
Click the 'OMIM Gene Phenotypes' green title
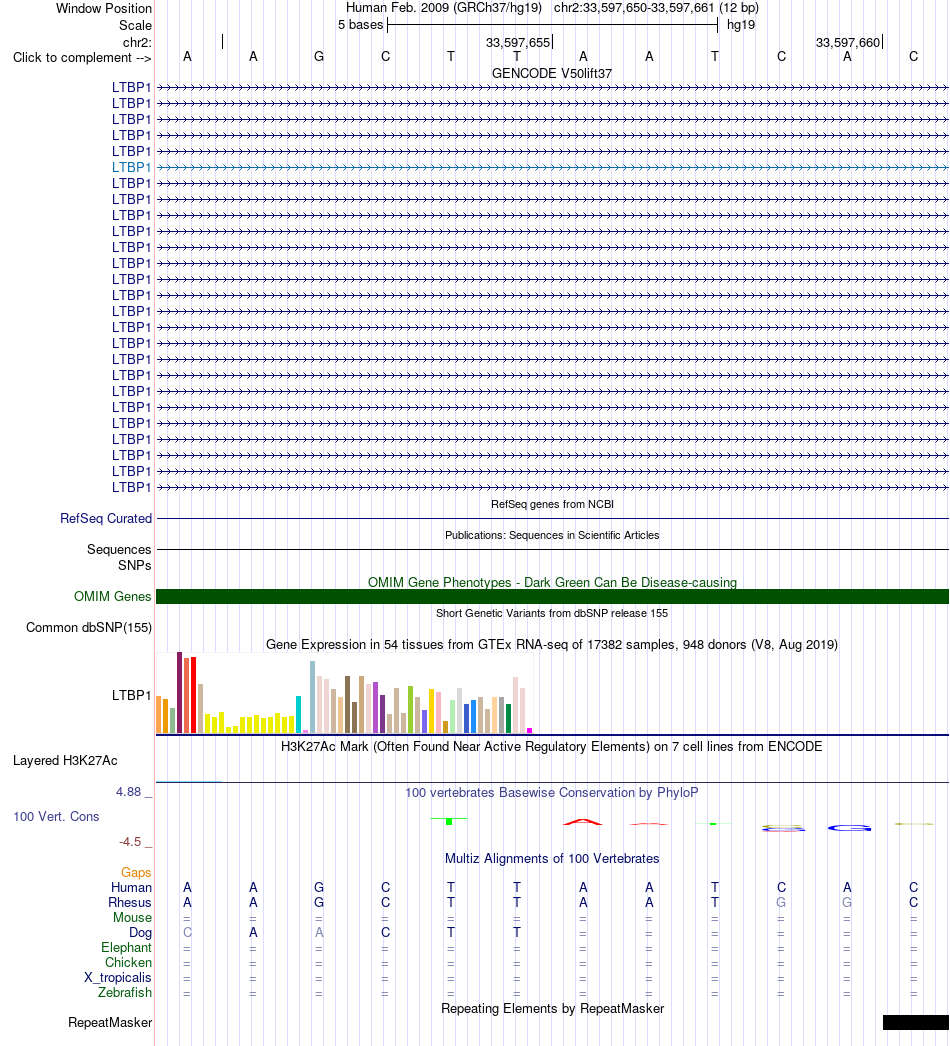point(552,582)
